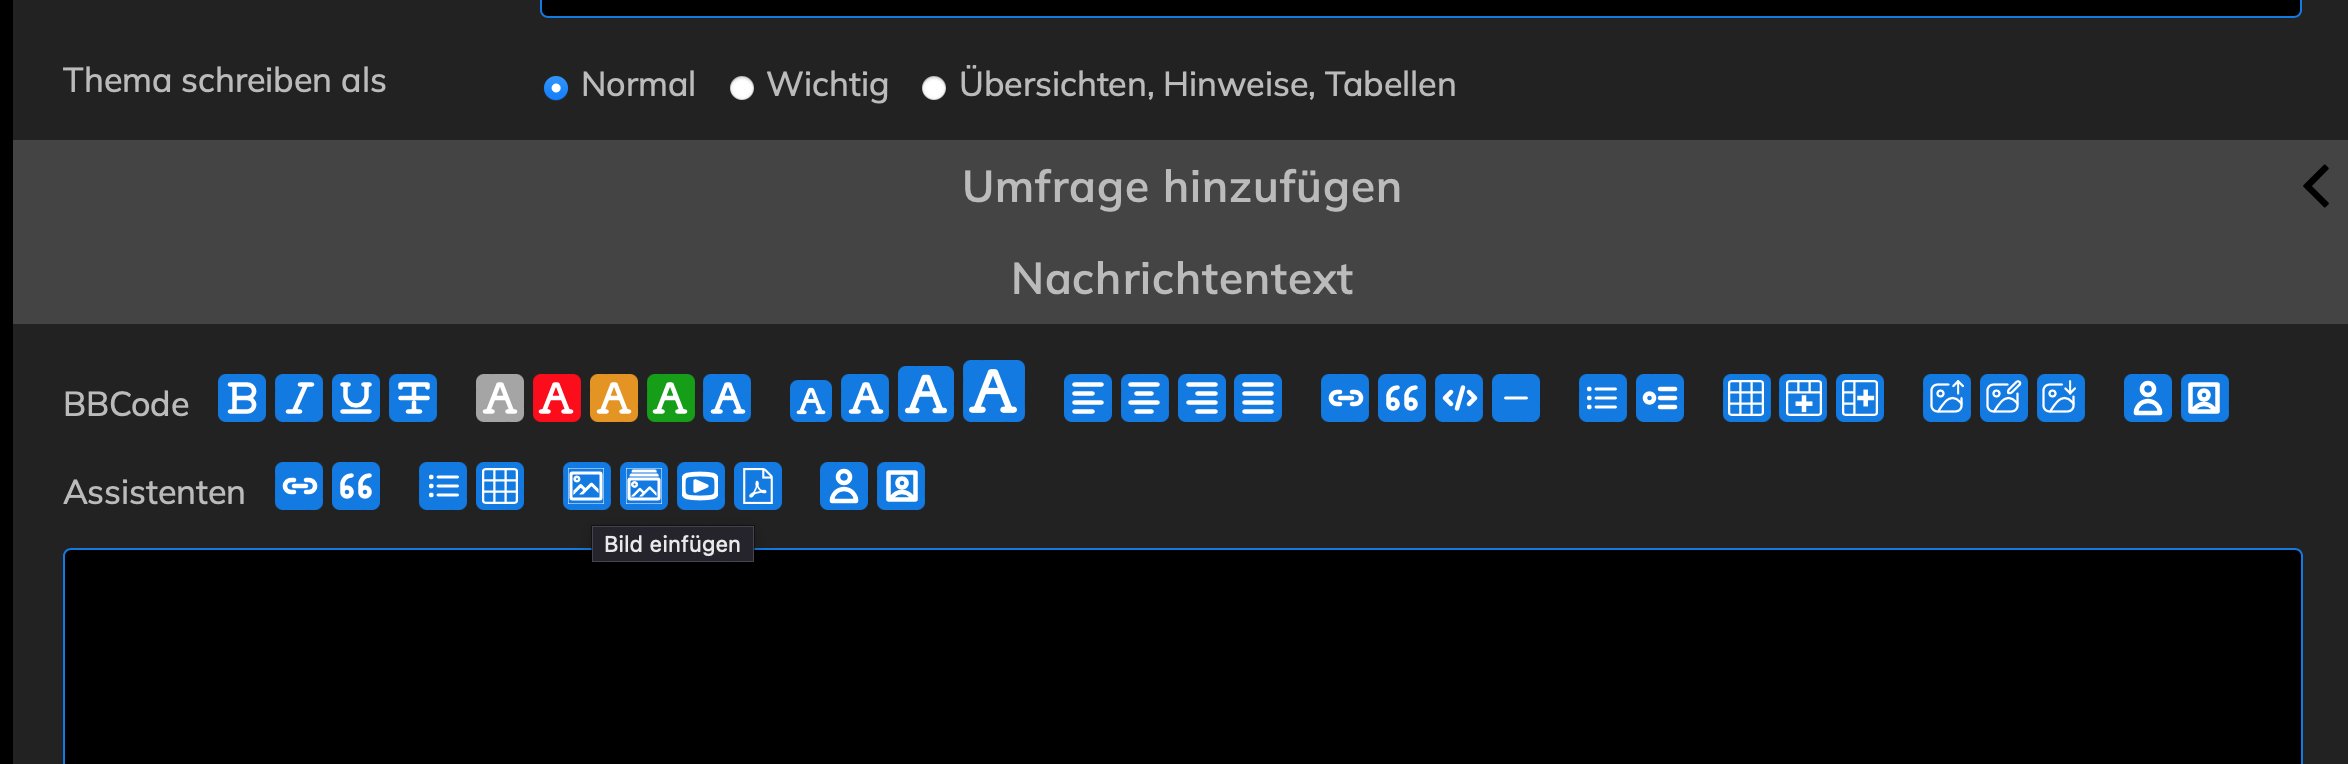Click the Nachrichtentext section header
The width and height of the screenshot is (2348, 764).
pyautogui.click(x=1181, y=279)
